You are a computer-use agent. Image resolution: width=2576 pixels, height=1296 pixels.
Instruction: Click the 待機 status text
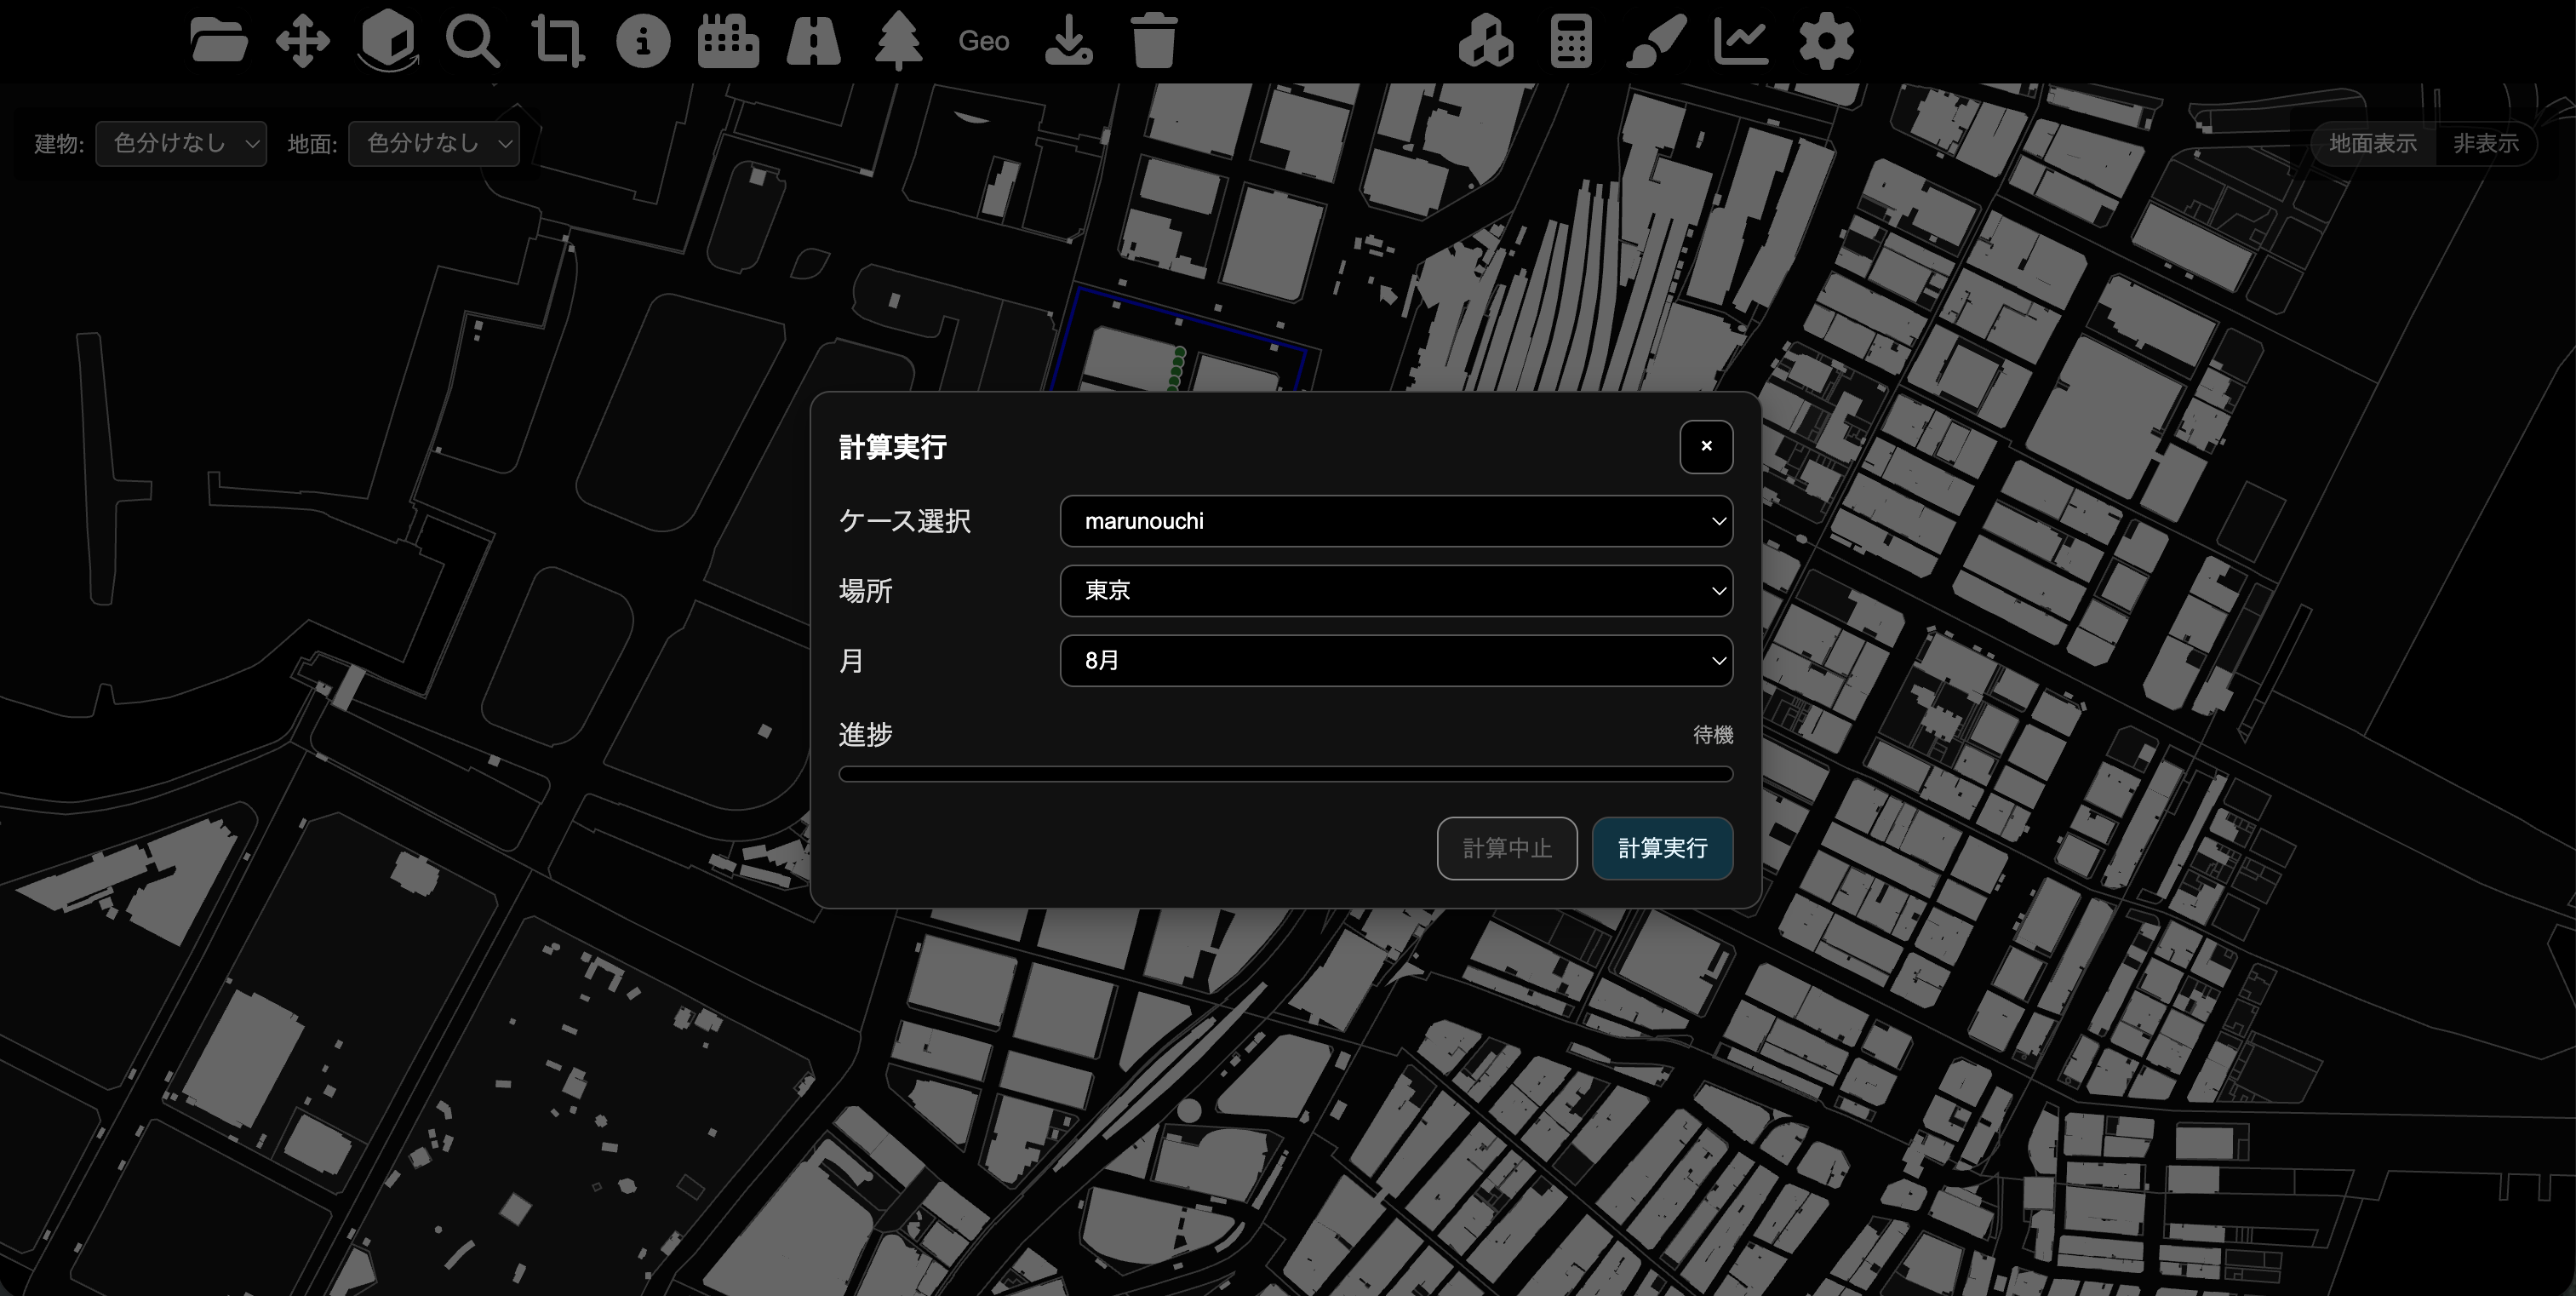click(1713, 735)
